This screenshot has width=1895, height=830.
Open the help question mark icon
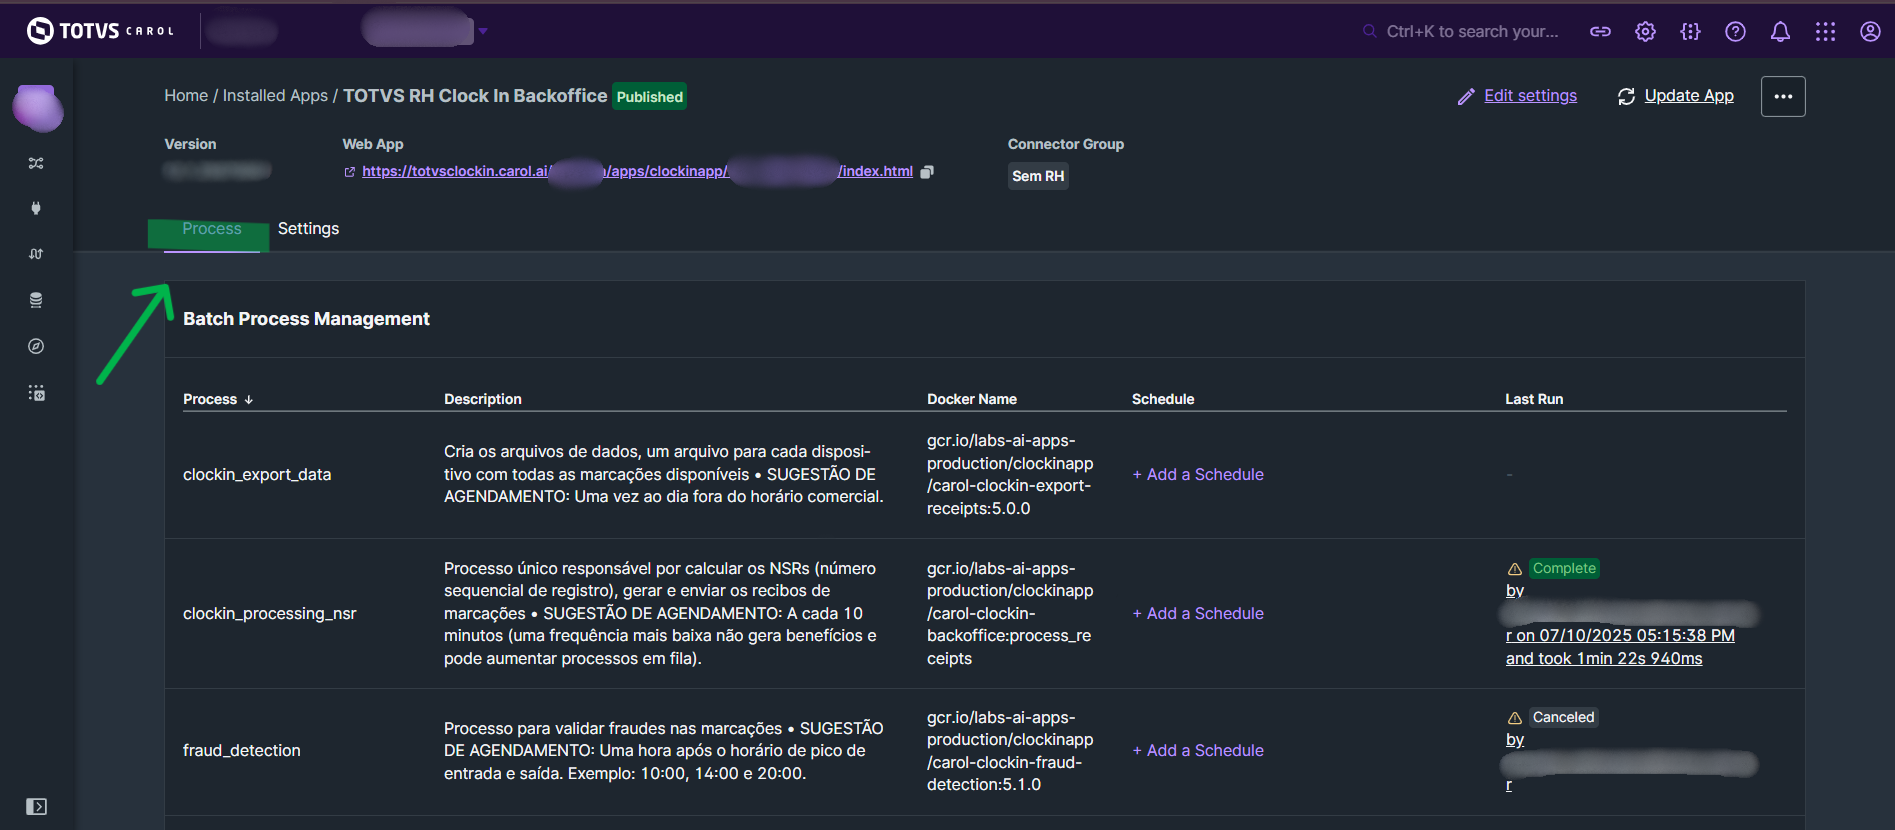1735,32
